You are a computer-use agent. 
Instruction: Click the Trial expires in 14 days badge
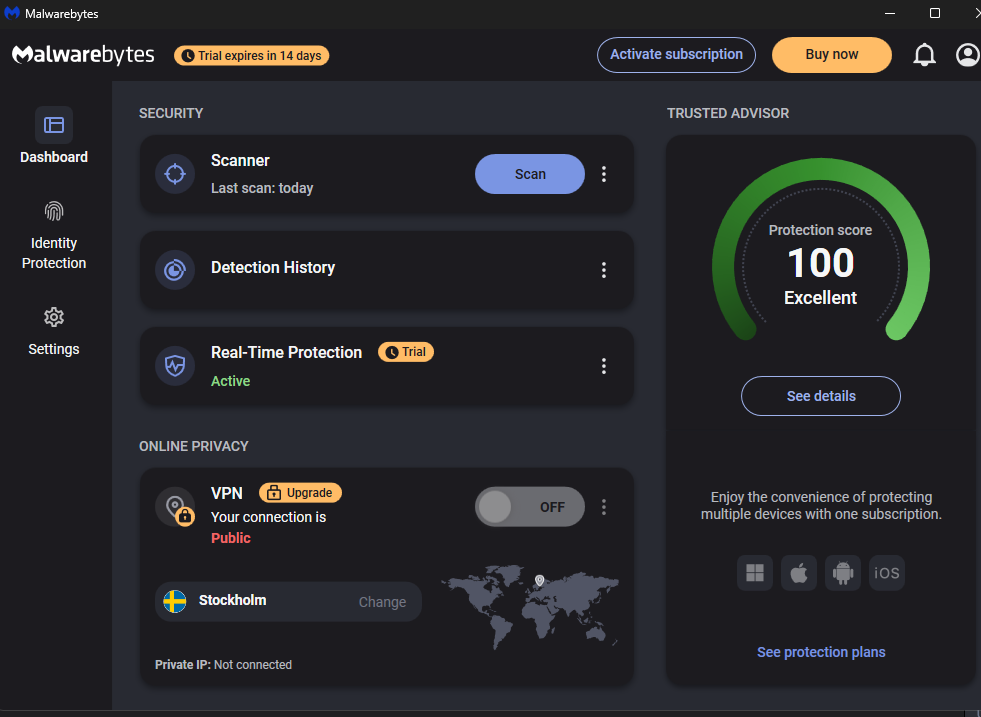point(252,56)
